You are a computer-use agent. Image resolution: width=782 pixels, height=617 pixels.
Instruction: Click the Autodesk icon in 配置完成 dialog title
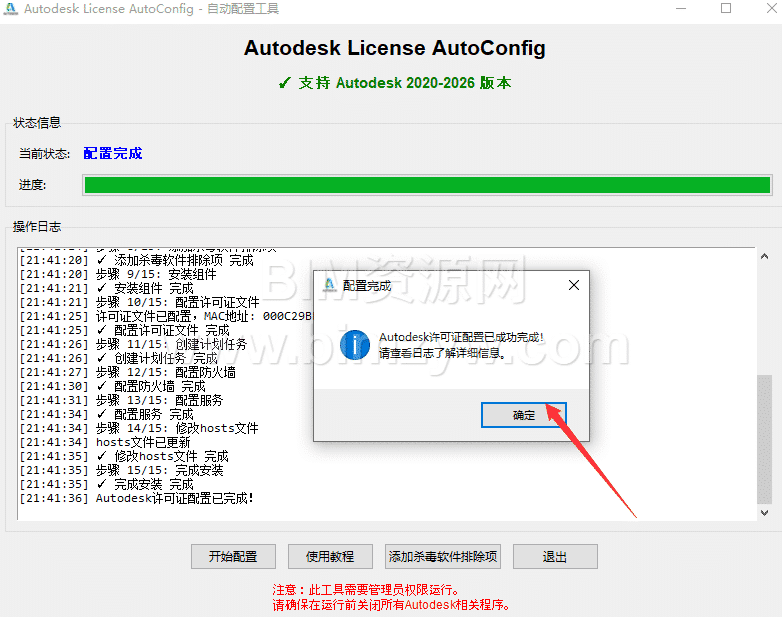pos(329,285)
